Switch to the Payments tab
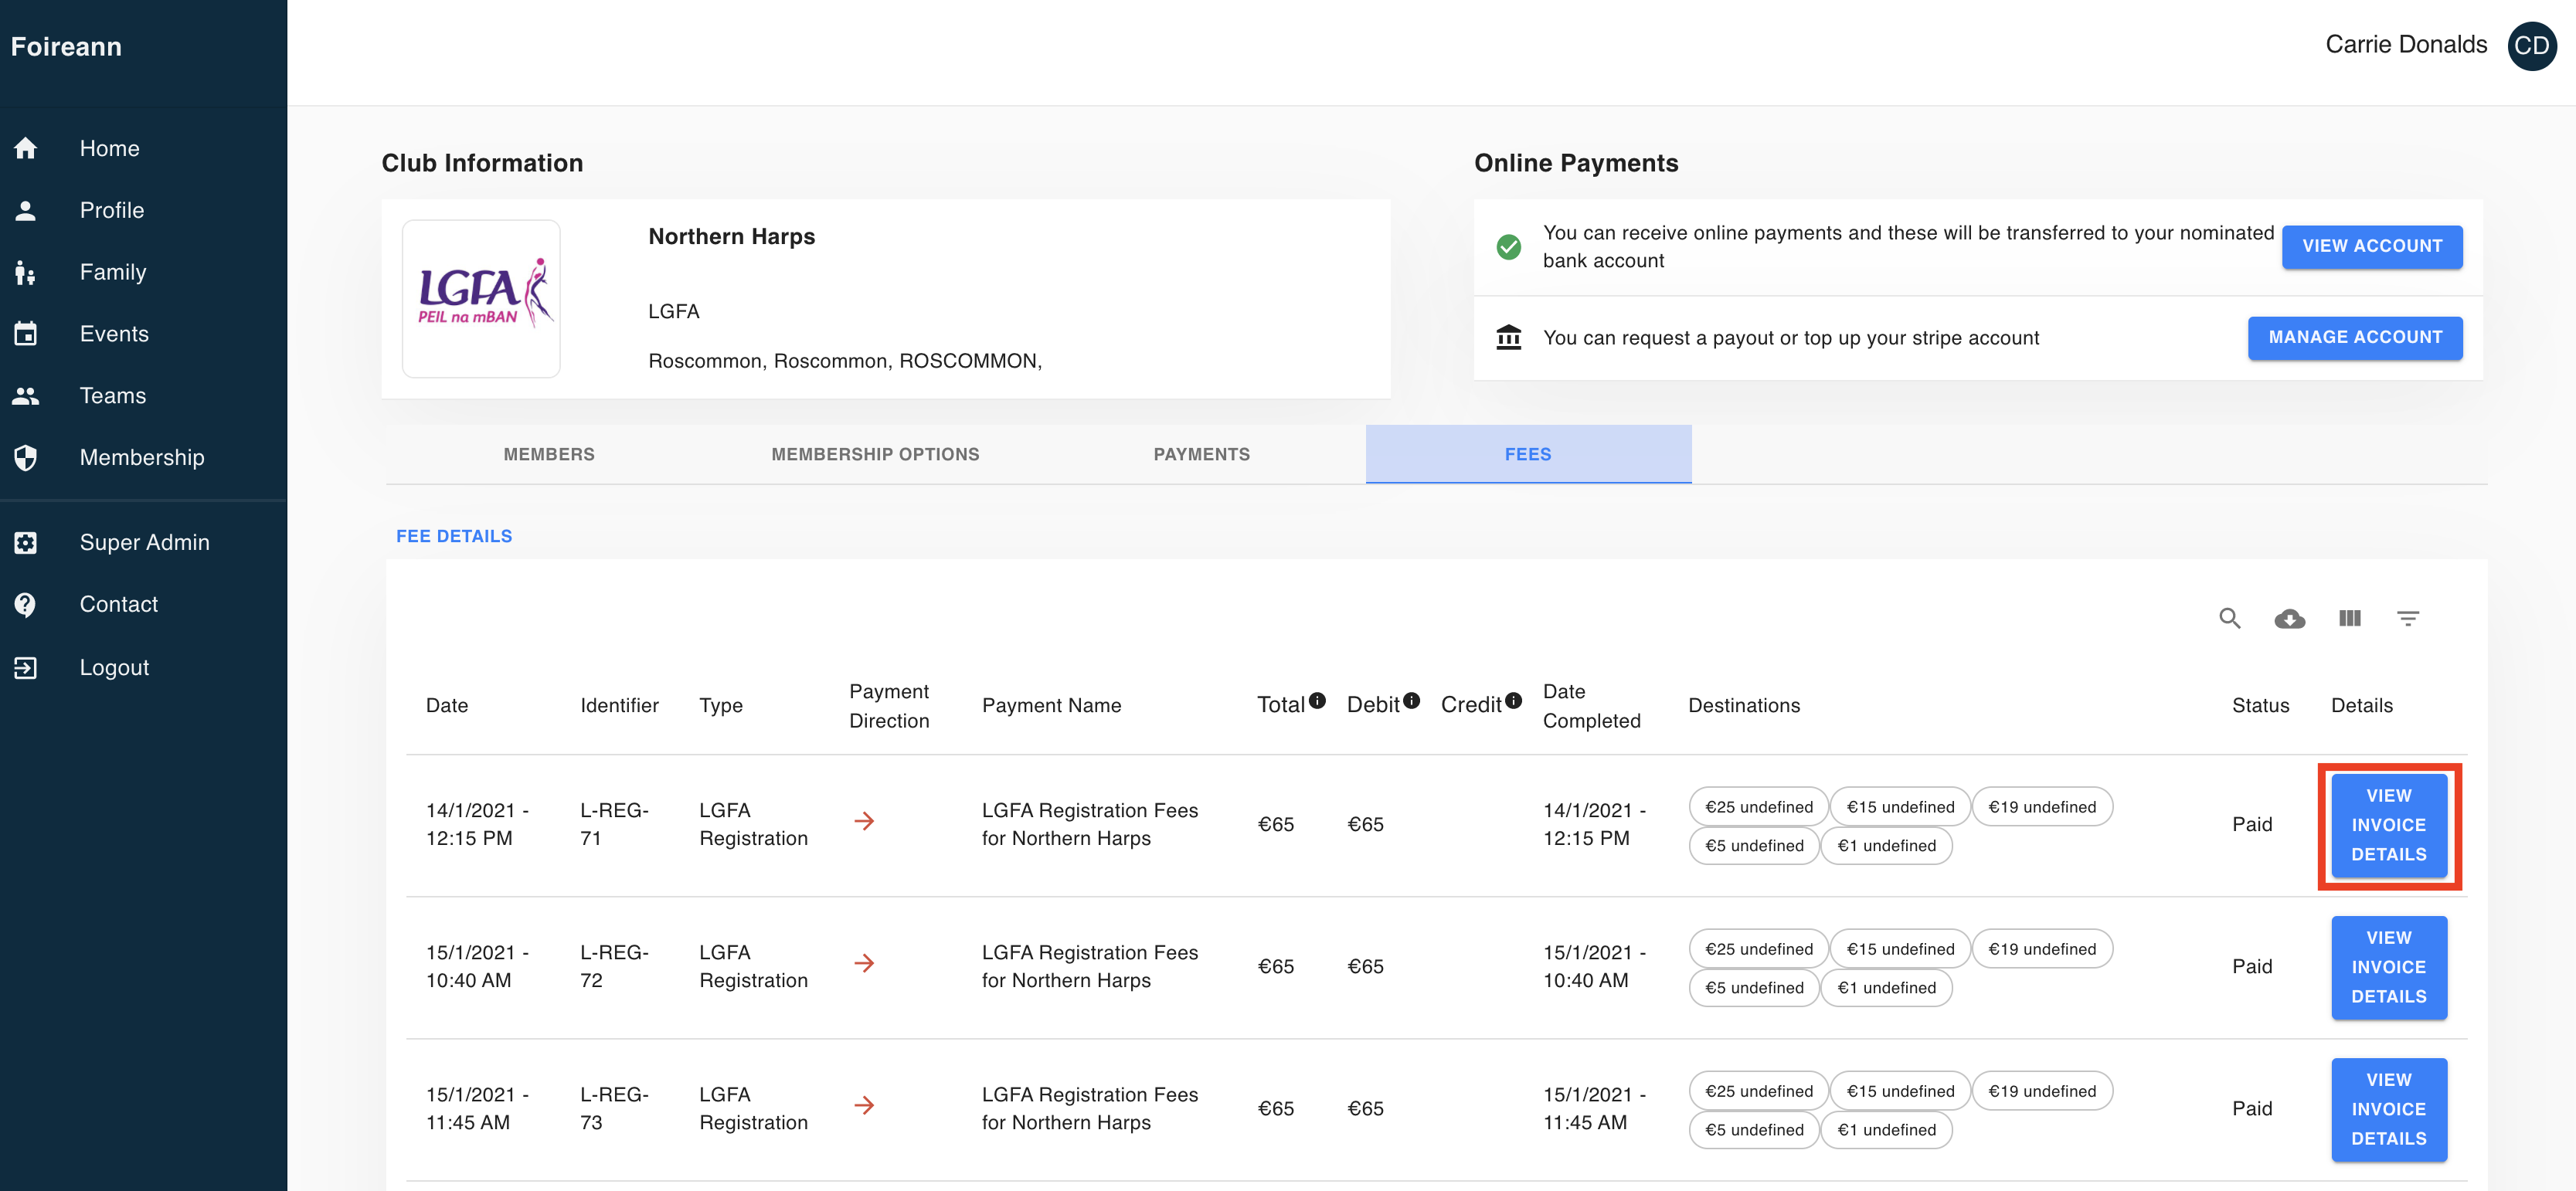The height and width of the screenshot is (1191, 2576). [1202, 455]
